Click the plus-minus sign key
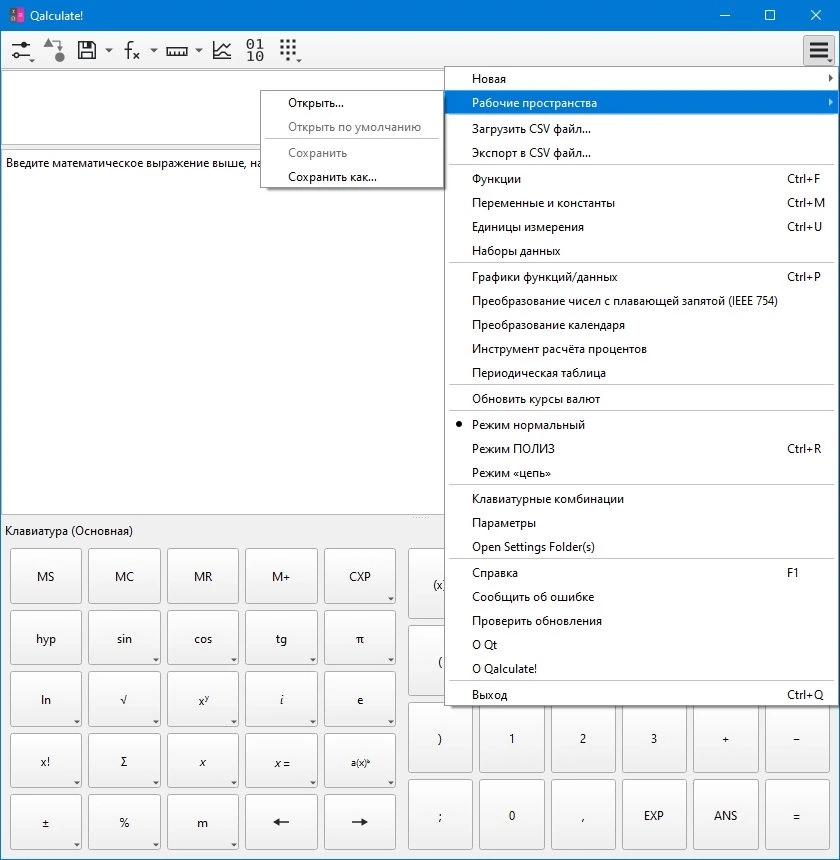The height and width of the screenshot is (860, 840). point(46,822)
